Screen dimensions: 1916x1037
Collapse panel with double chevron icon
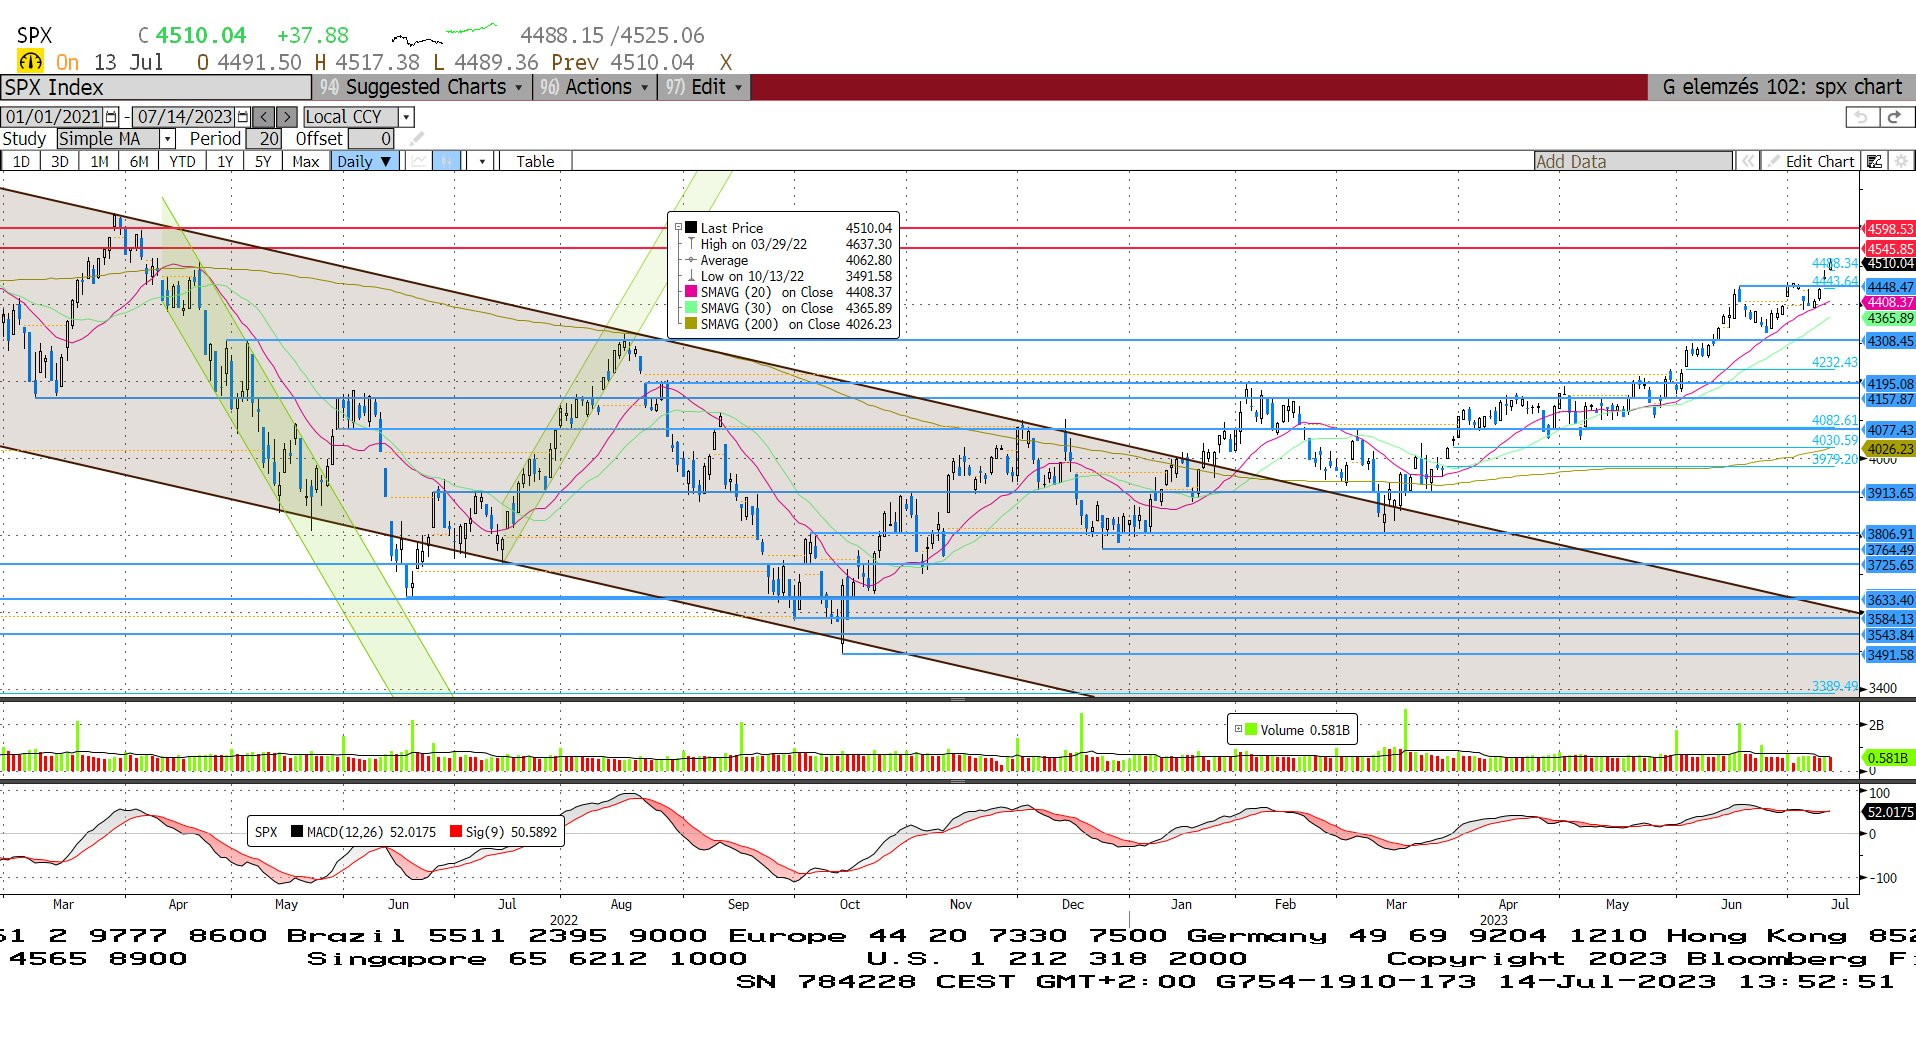coord(1748,161)
